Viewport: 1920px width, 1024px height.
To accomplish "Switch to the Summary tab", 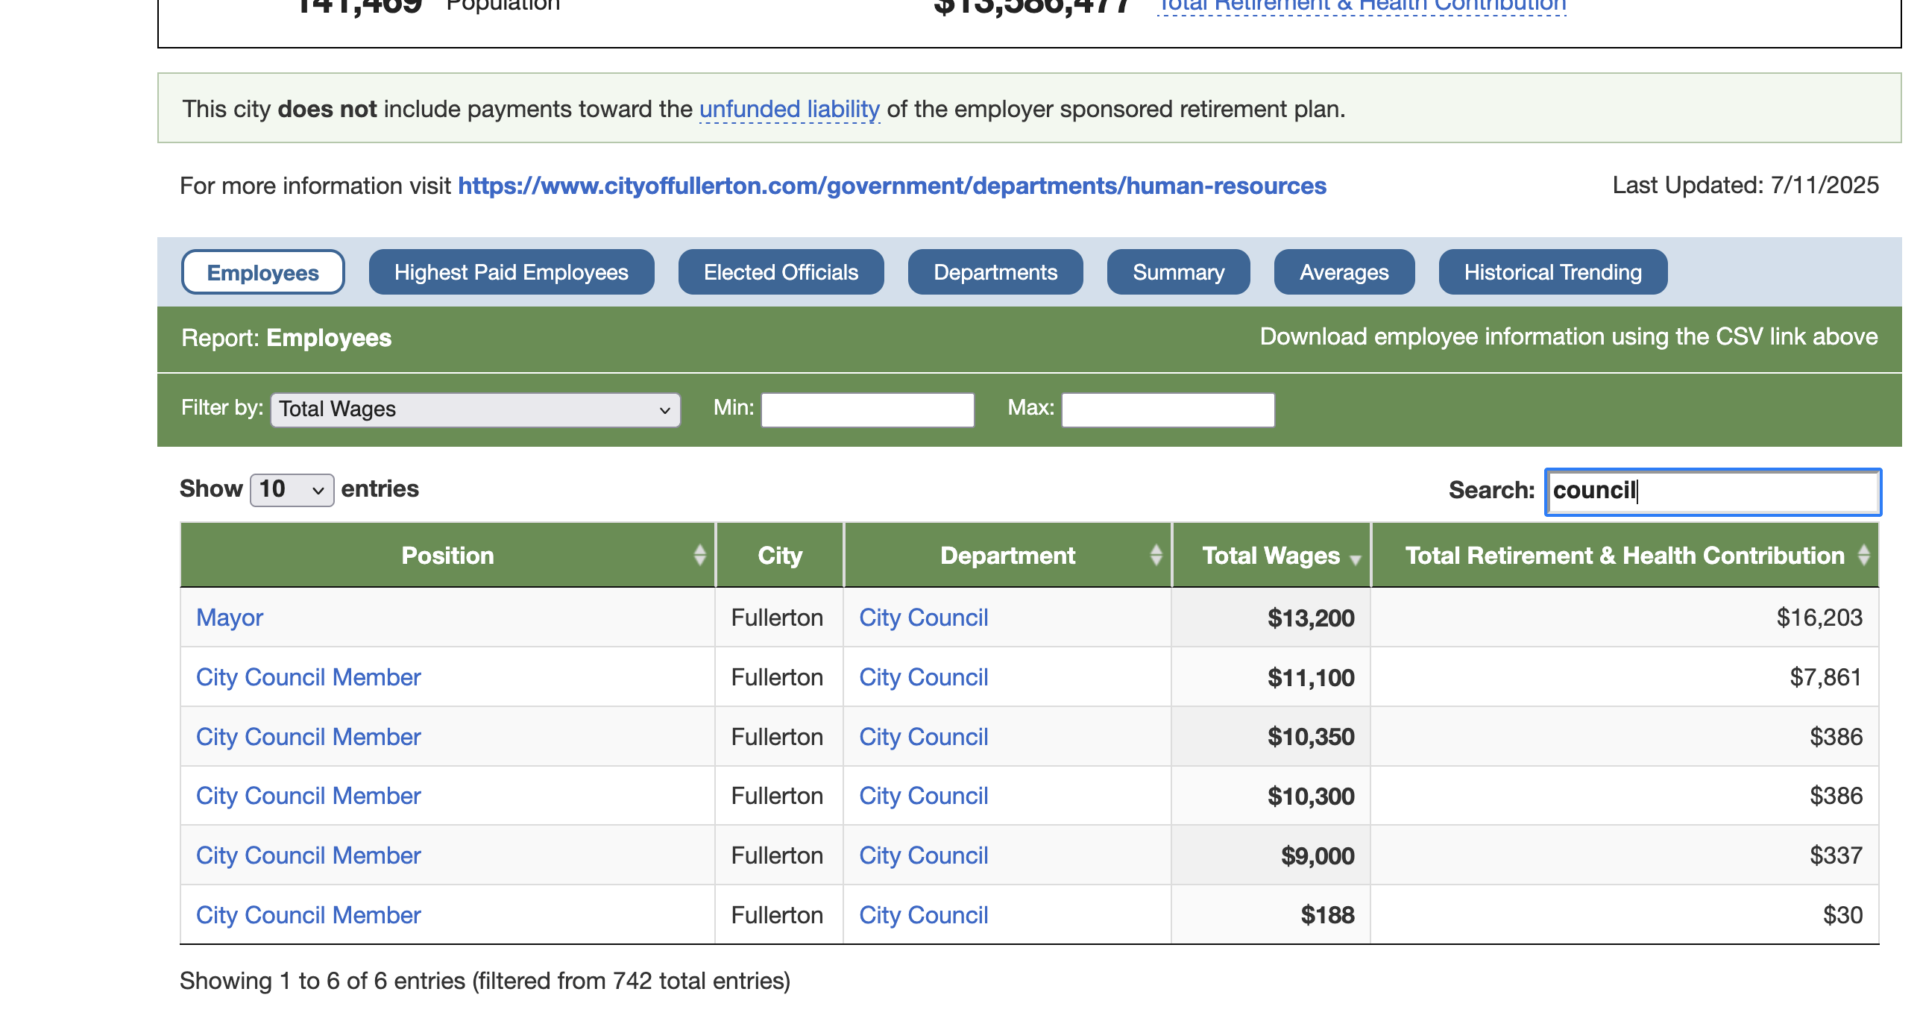I will pyautogui.click(x=1178, y=271).
